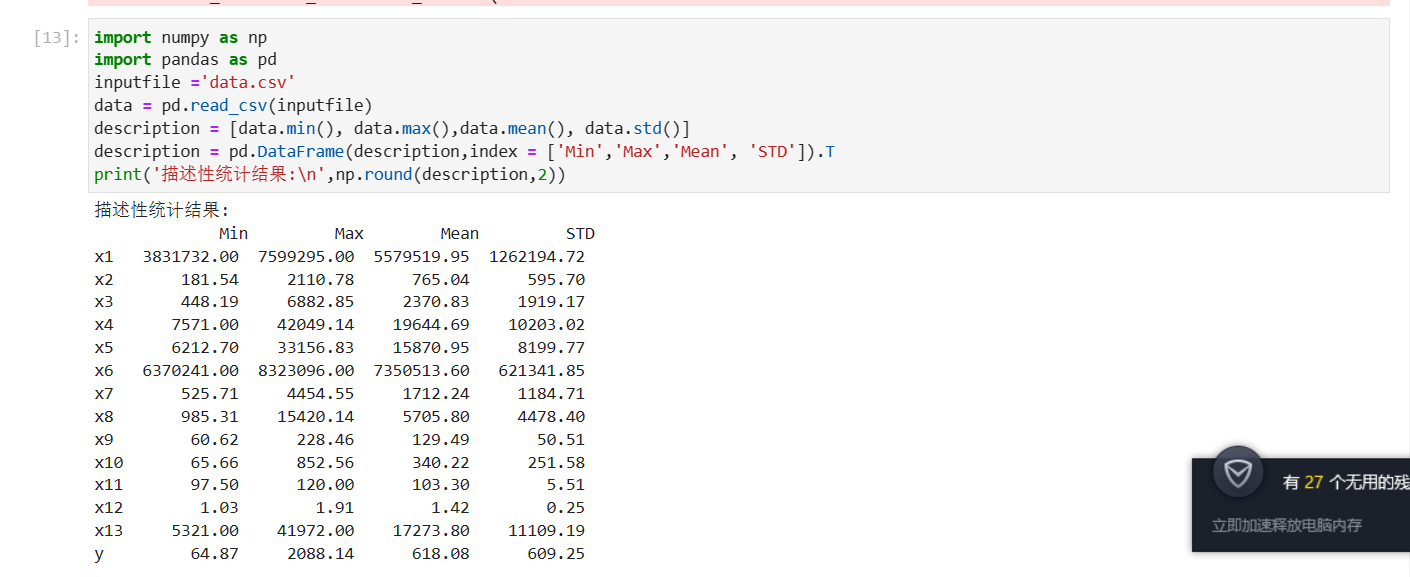Click the code line 'import pandas as pd'

click(186, 60)
